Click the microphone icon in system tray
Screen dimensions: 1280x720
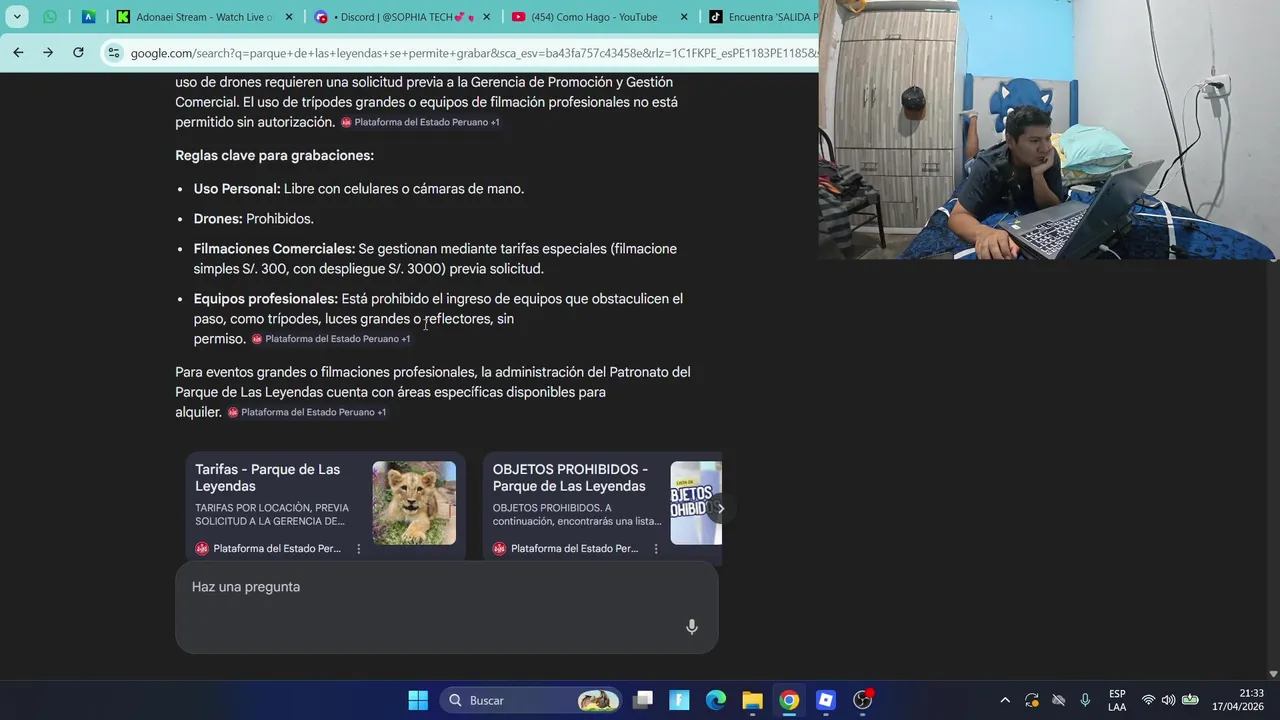tap(1085, 700)
